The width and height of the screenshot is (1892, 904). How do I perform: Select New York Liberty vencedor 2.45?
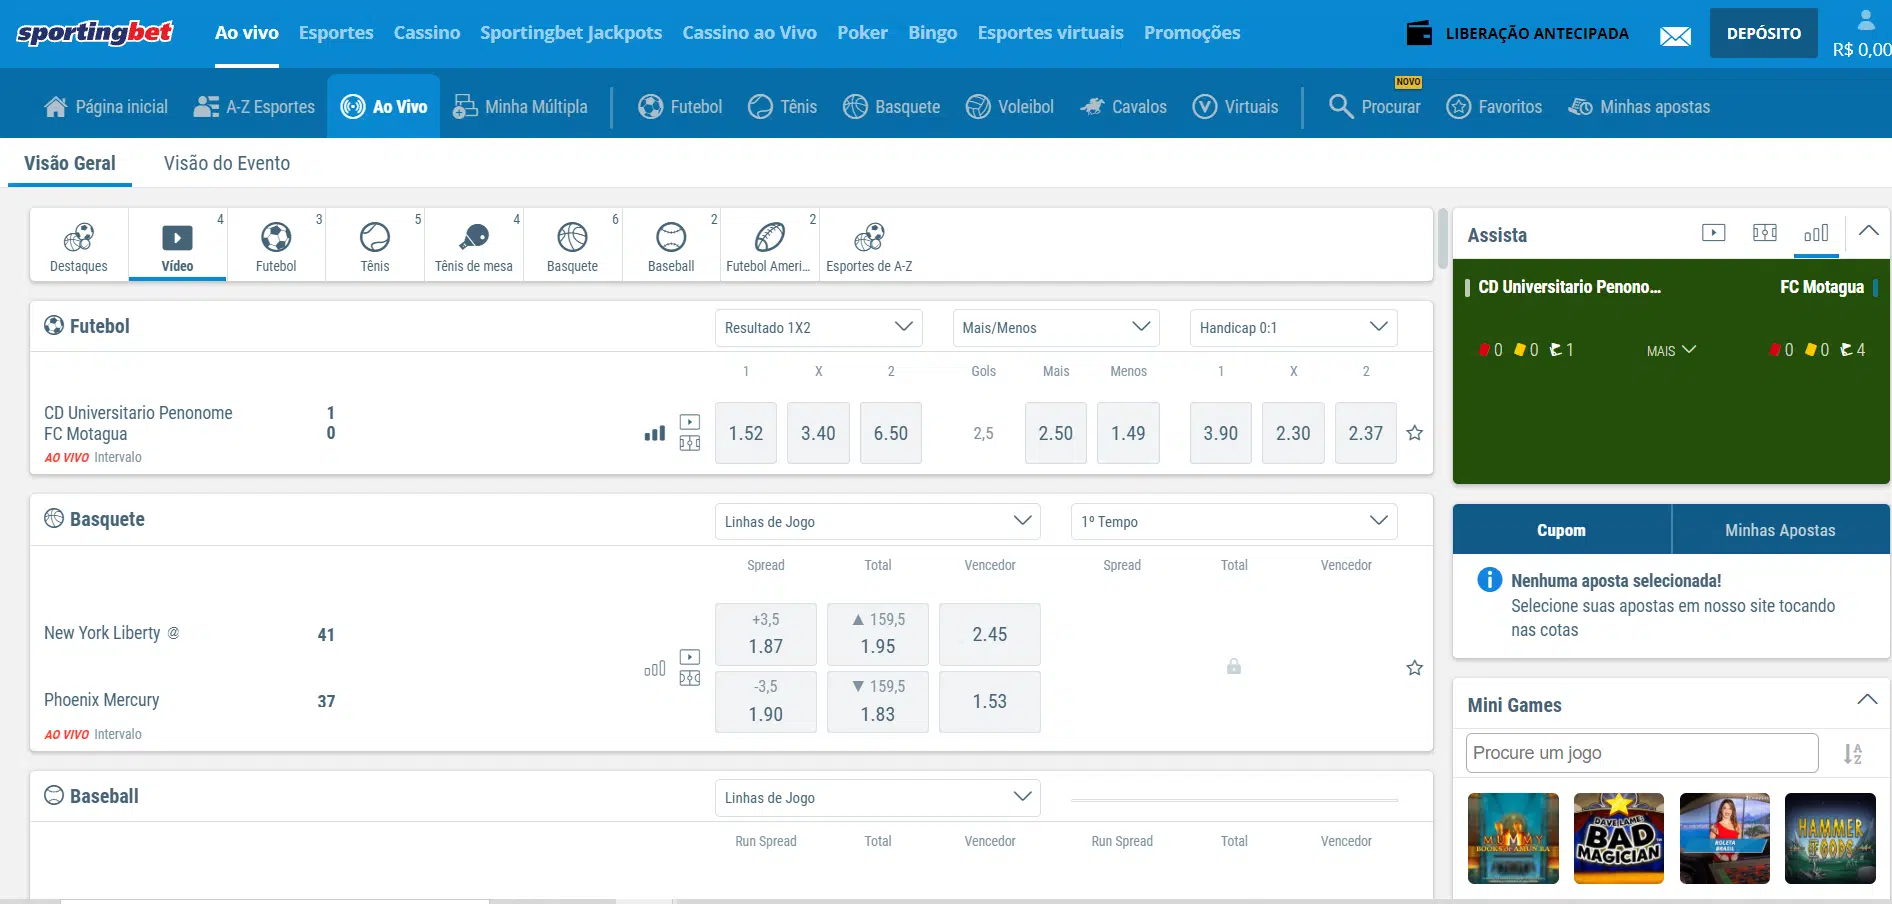(990, 634)
